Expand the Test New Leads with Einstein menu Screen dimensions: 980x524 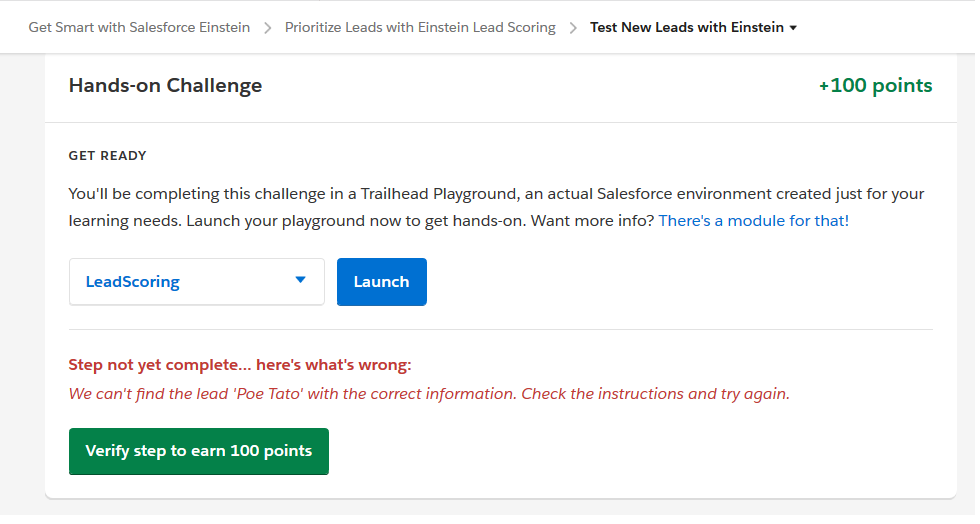click(x=687, y=27)
